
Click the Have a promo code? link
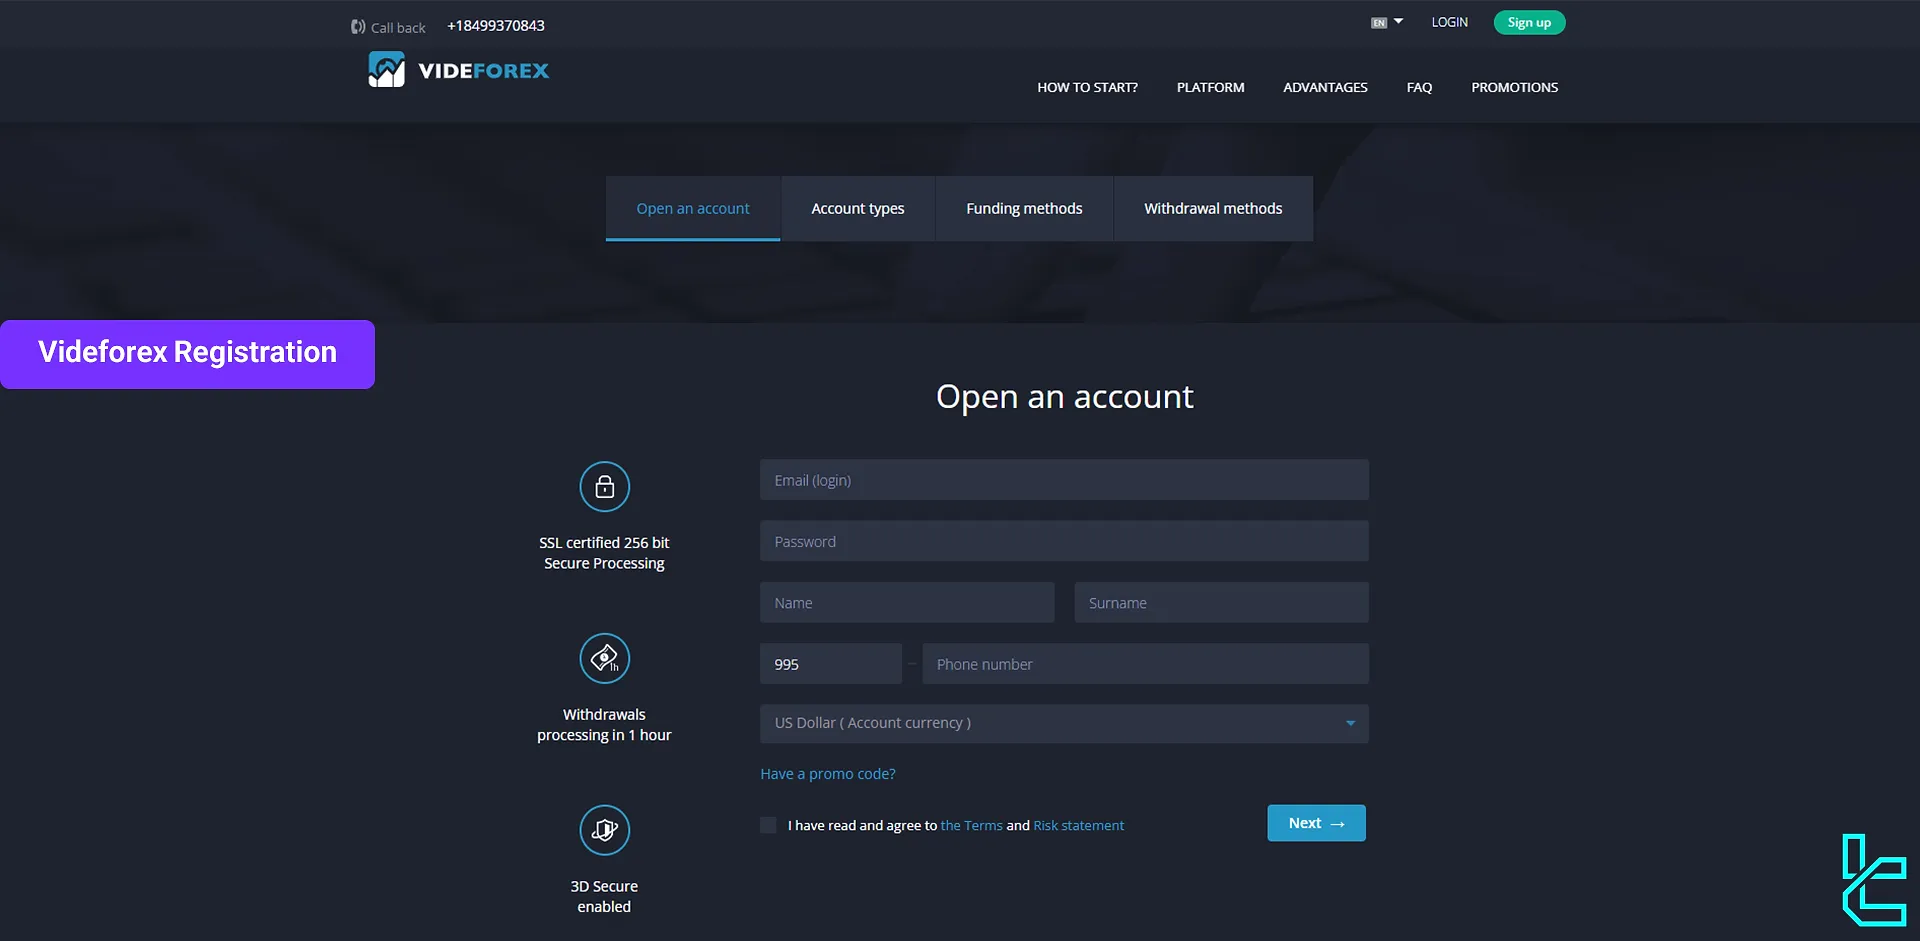pos(827,774)
